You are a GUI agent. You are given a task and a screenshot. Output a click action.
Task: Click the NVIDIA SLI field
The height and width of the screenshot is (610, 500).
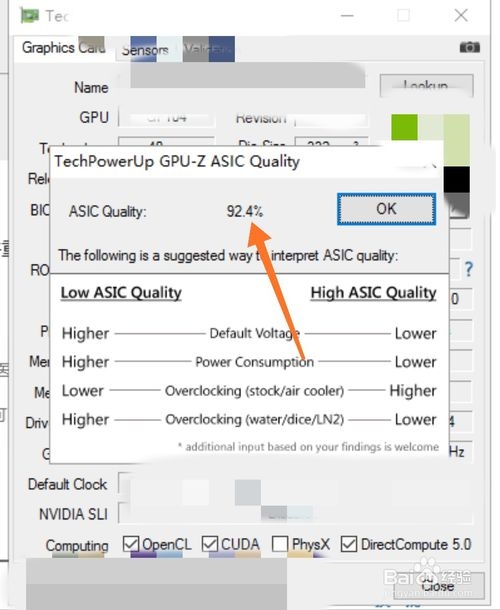(296, 514)
